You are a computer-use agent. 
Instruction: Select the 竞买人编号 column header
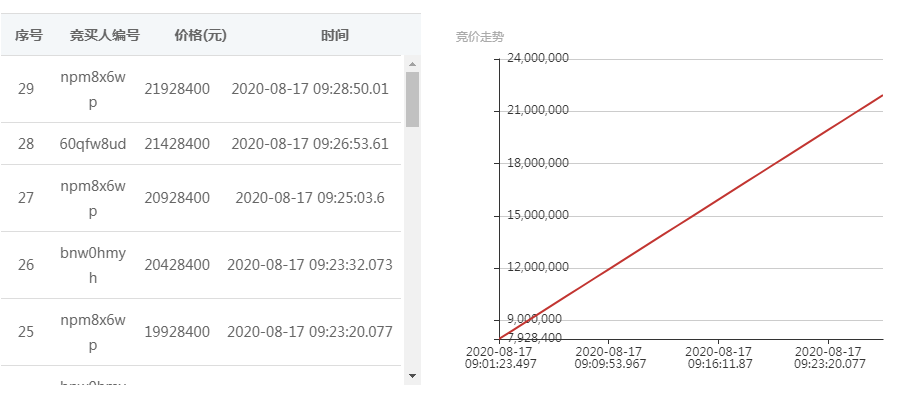(x=105, y=35)
